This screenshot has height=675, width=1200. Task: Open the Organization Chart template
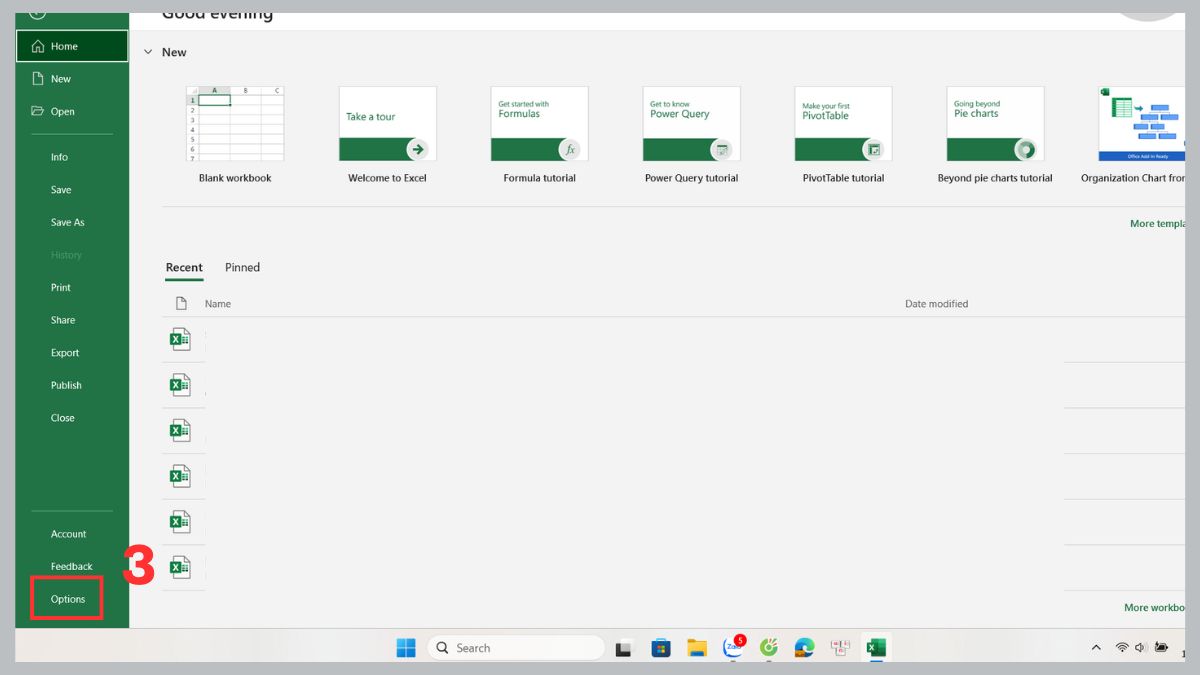[1141, 124]
